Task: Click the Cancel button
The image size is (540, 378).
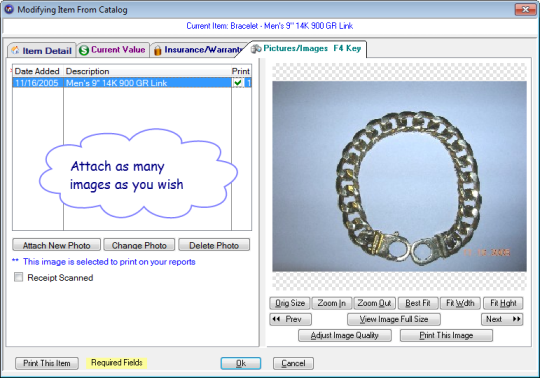Action: [x=293, y=363]
